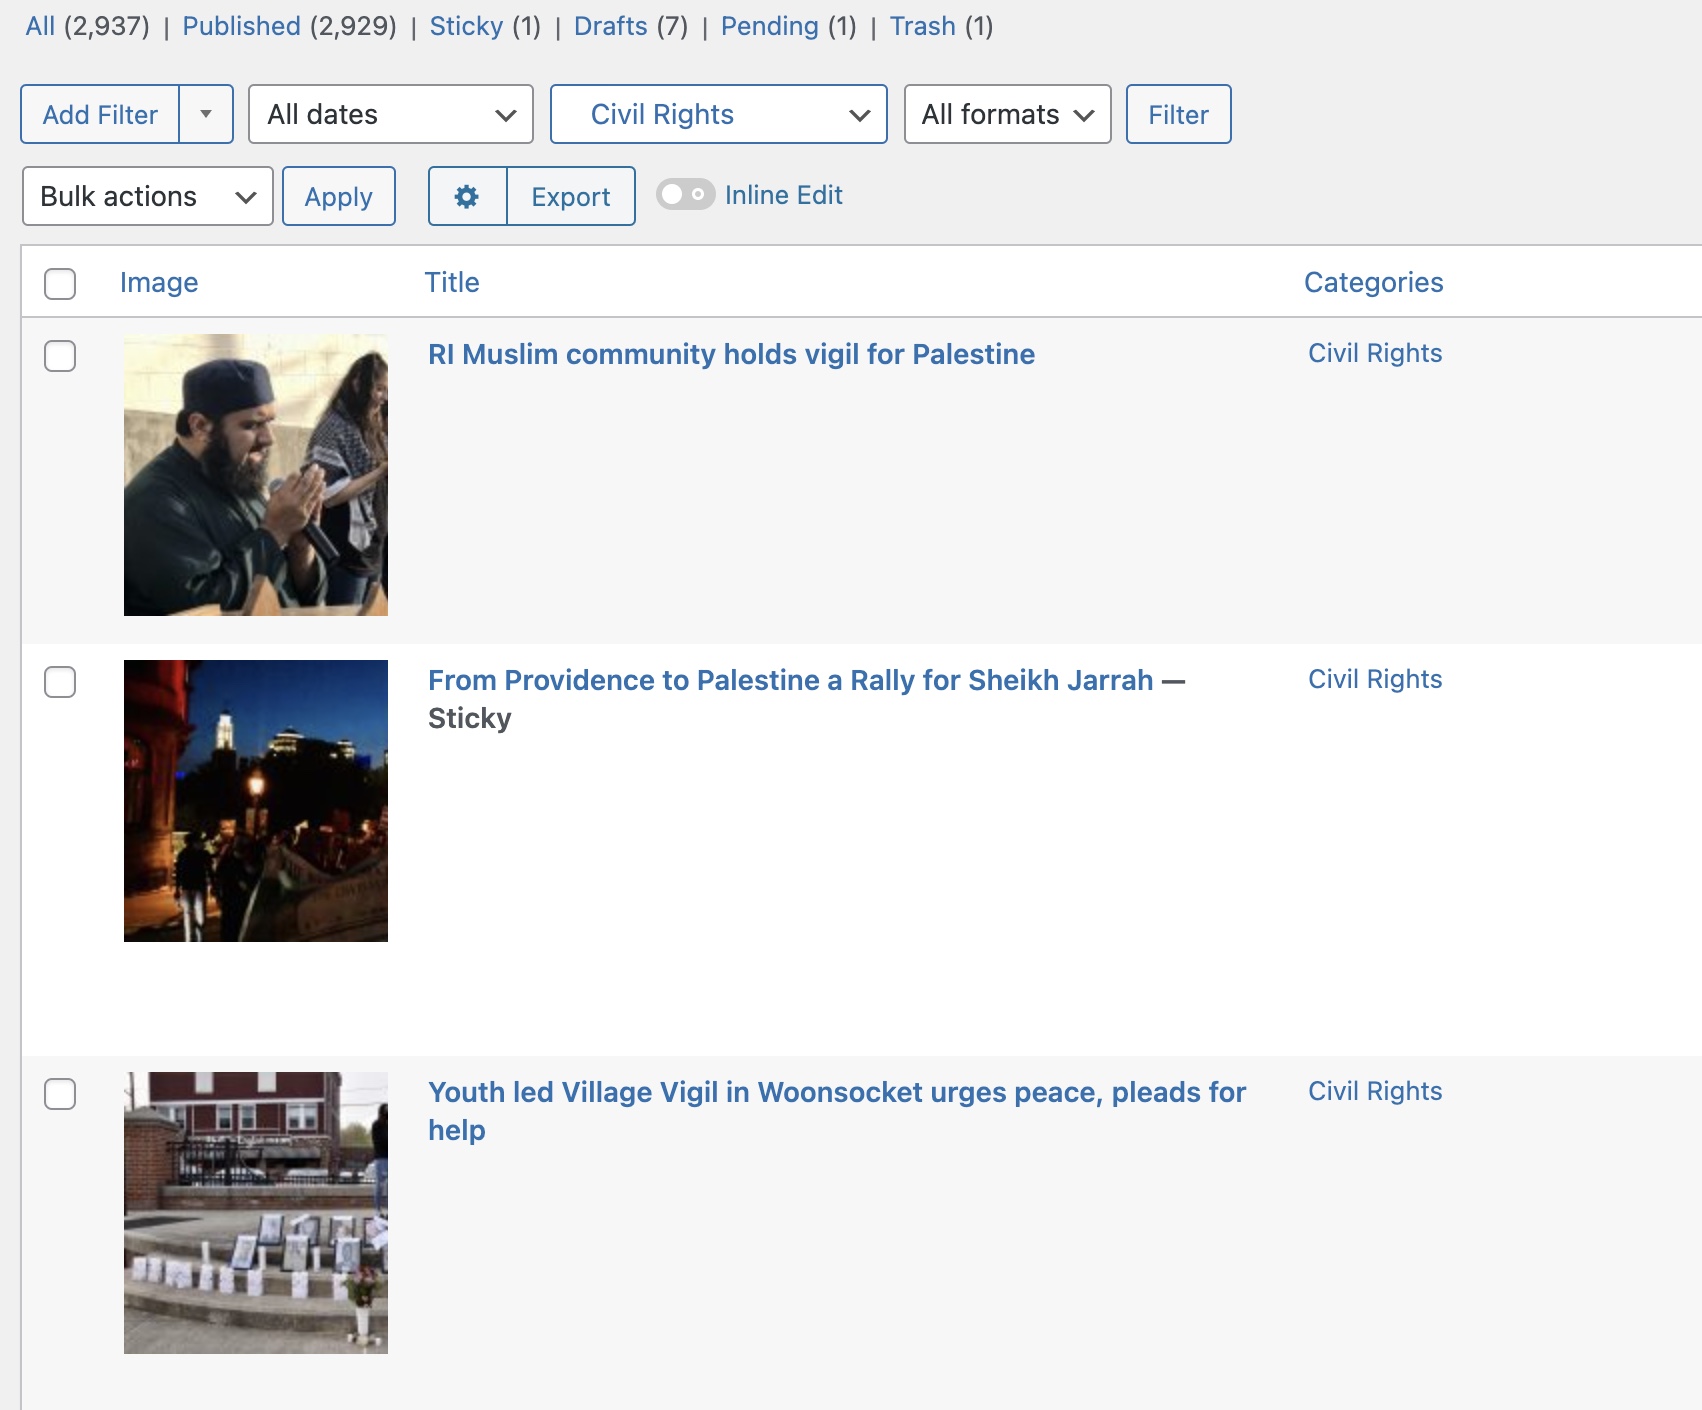Sort by the Title column header
The image size is (1702, 1410).
click(452, 282)
